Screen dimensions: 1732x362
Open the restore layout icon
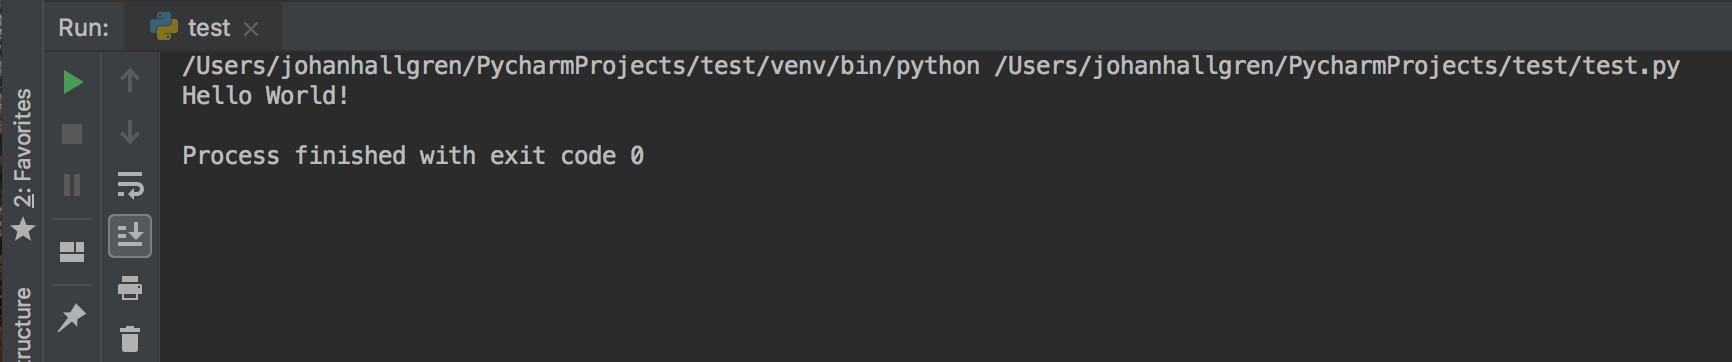(72, 252)
